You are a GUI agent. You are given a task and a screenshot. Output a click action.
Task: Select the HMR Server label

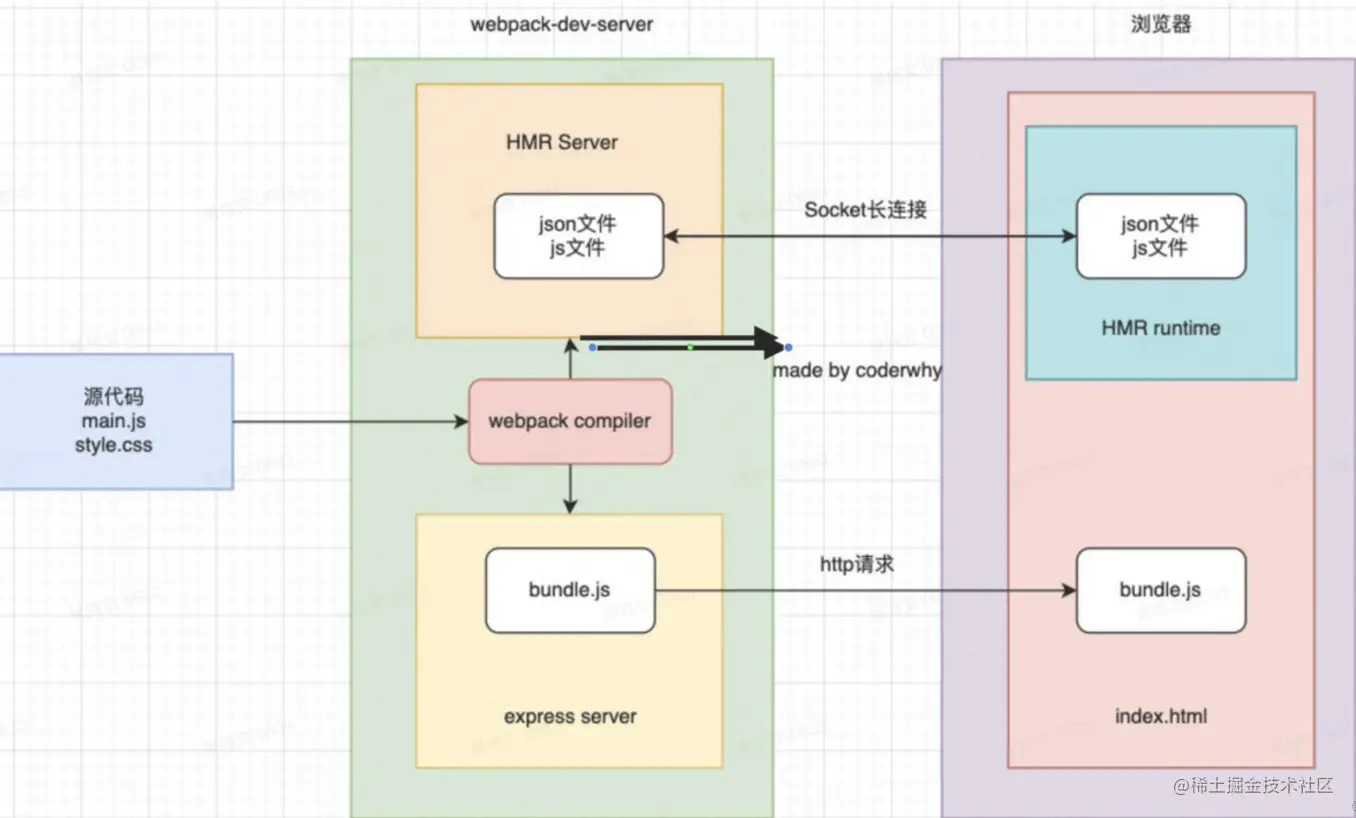point(562,142)
